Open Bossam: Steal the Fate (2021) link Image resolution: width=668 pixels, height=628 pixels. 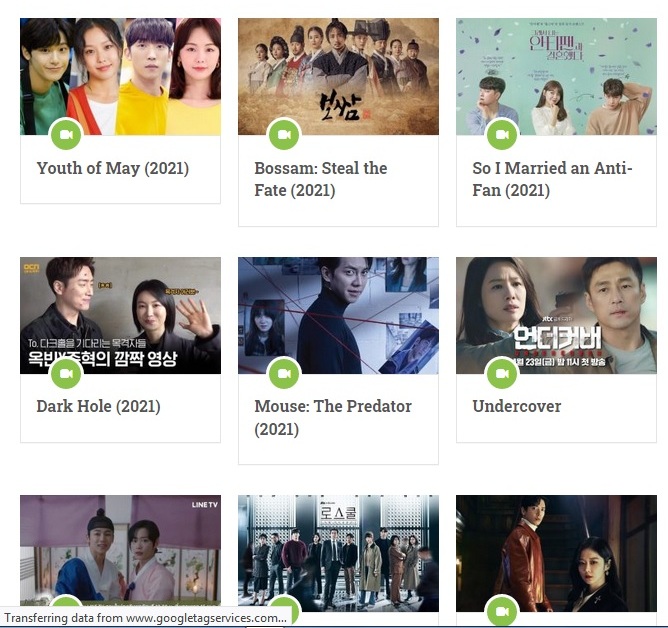pyautogui.click(x=321, y=179)
